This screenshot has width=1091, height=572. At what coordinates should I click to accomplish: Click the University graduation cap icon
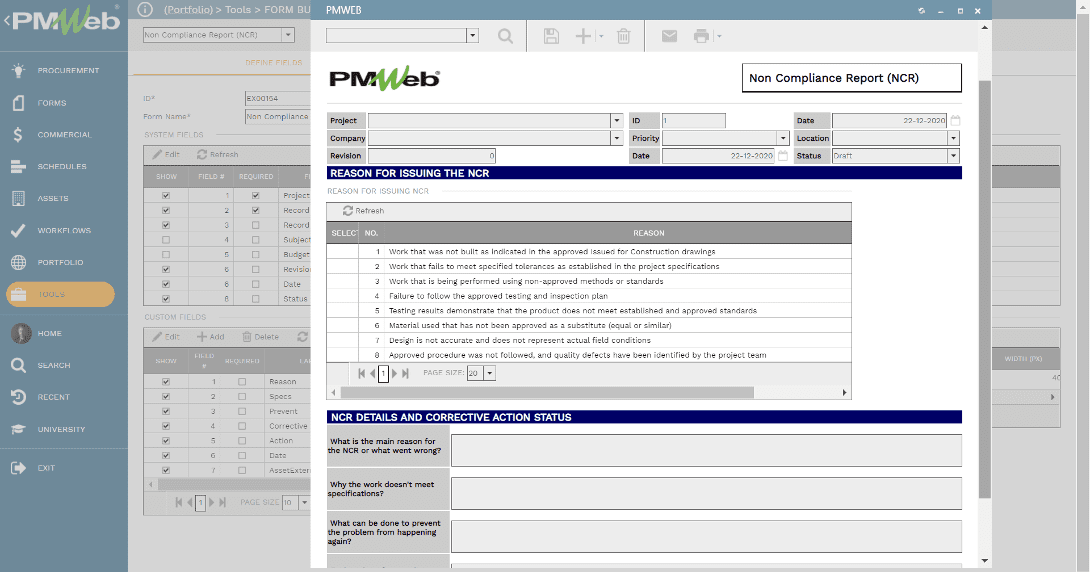point(19,429)
